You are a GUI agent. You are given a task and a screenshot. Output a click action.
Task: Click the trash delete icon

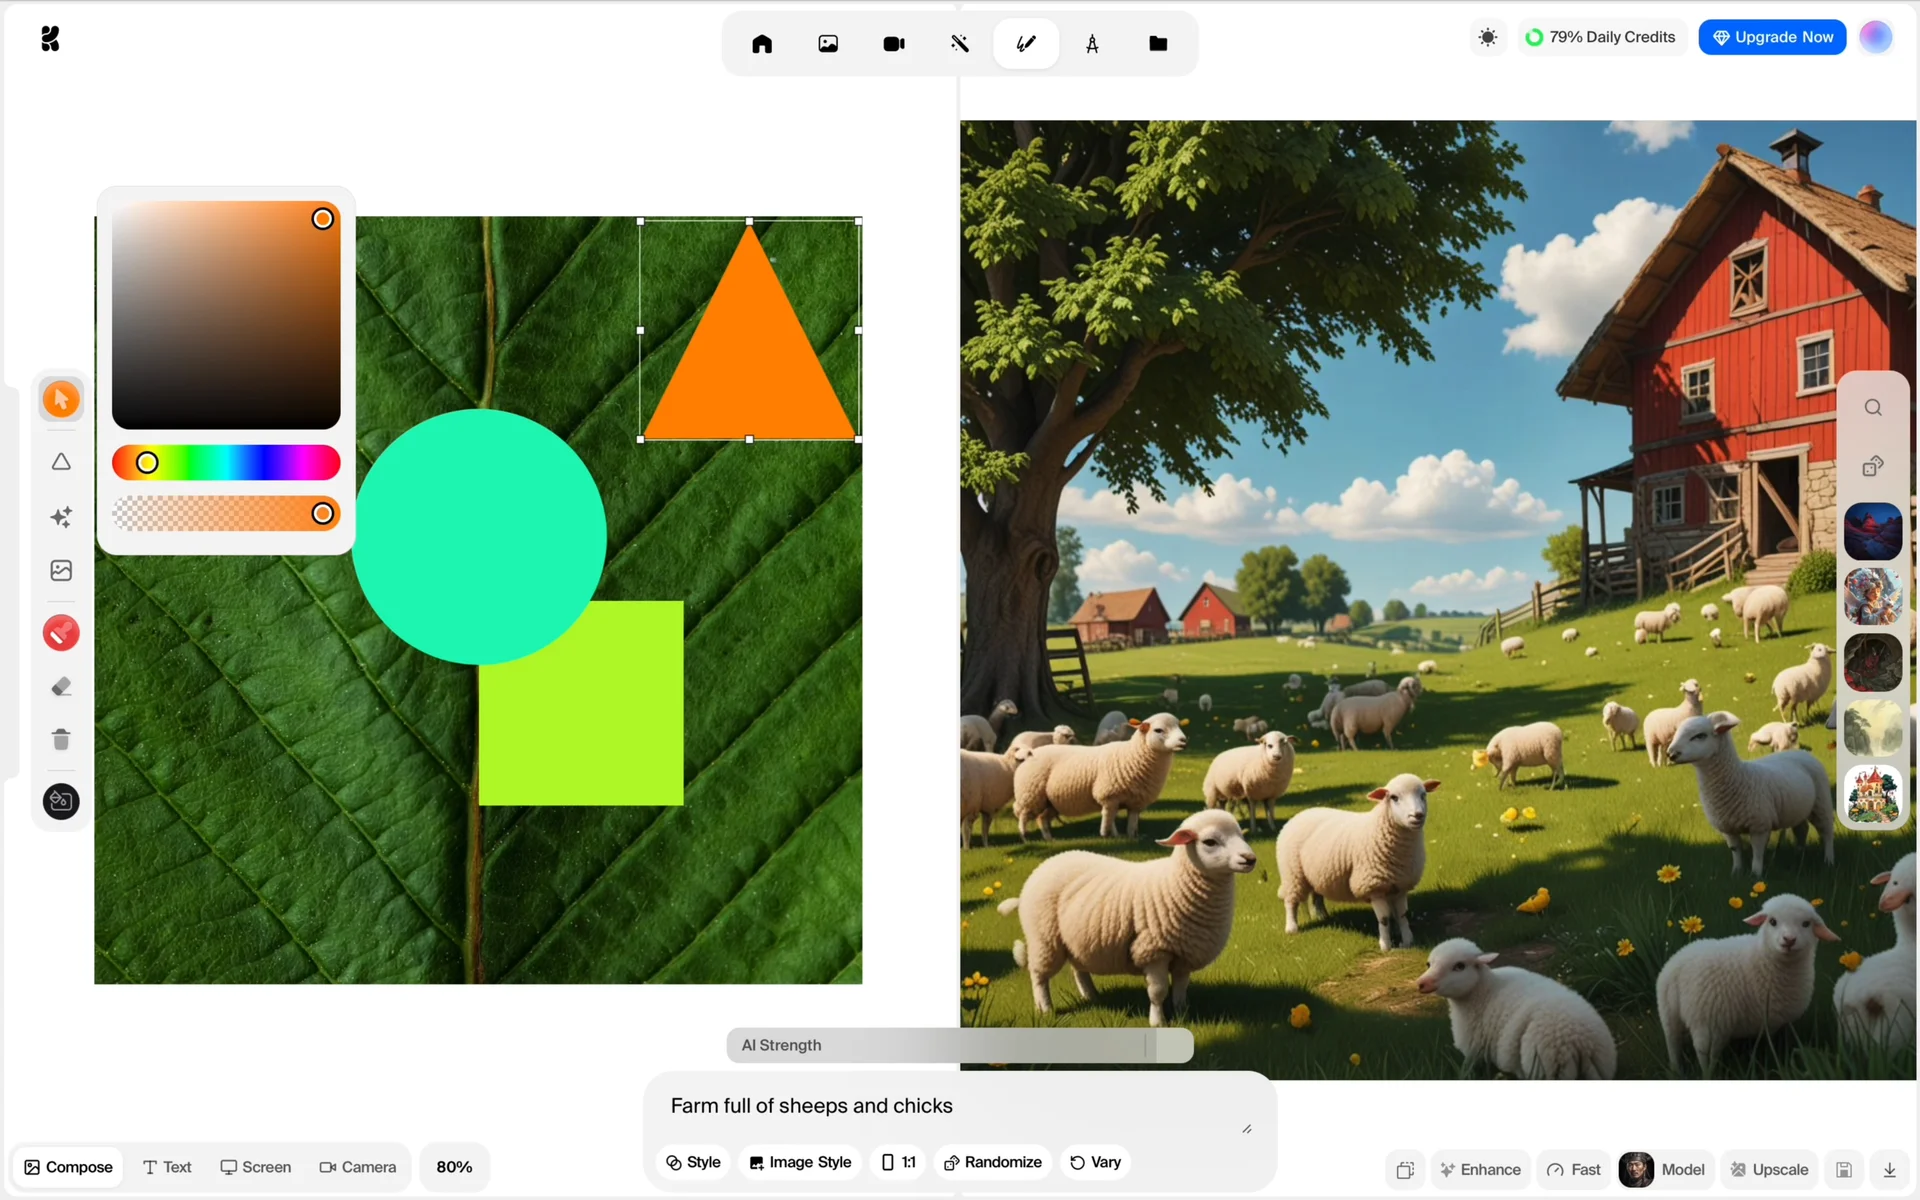click(61, 740)
